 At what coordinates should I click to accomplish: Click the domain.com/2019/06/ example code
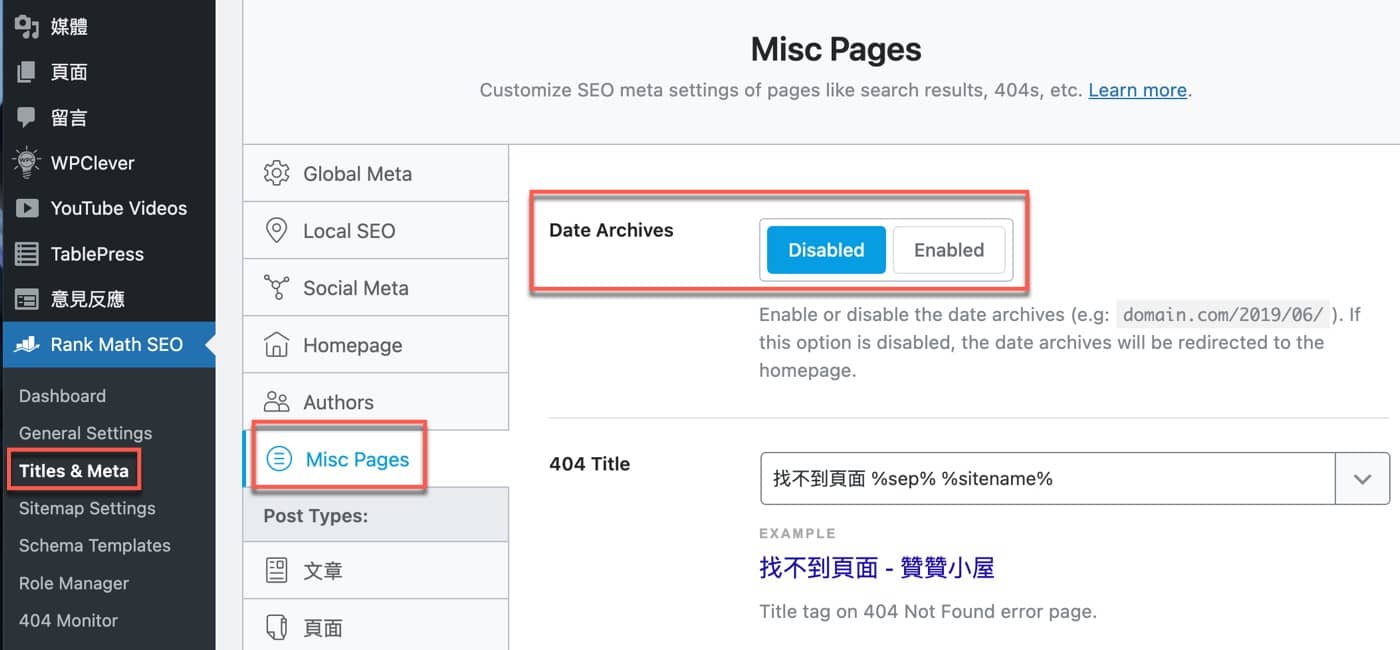1223,315
